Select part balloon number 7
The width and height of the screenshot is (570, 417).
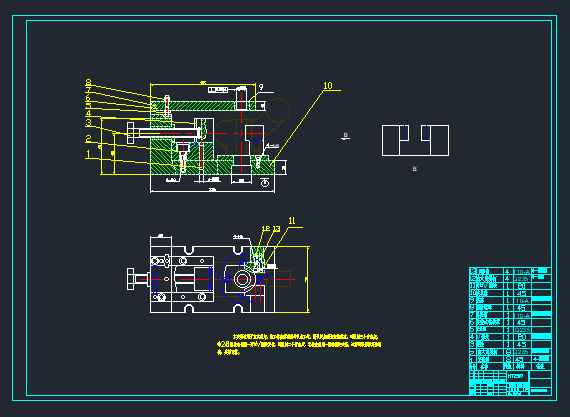tap(88, 90)
